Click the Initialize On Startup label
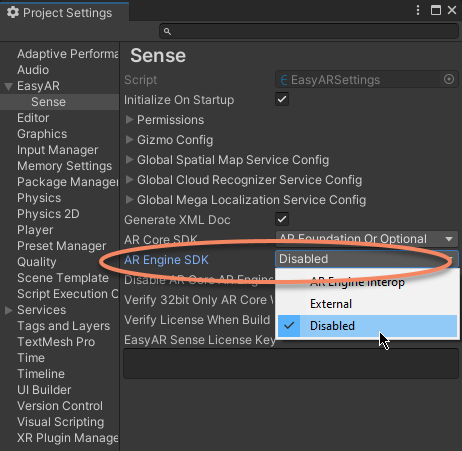The height and width of the screenshot is (451, 462). [x=179, y=100]
